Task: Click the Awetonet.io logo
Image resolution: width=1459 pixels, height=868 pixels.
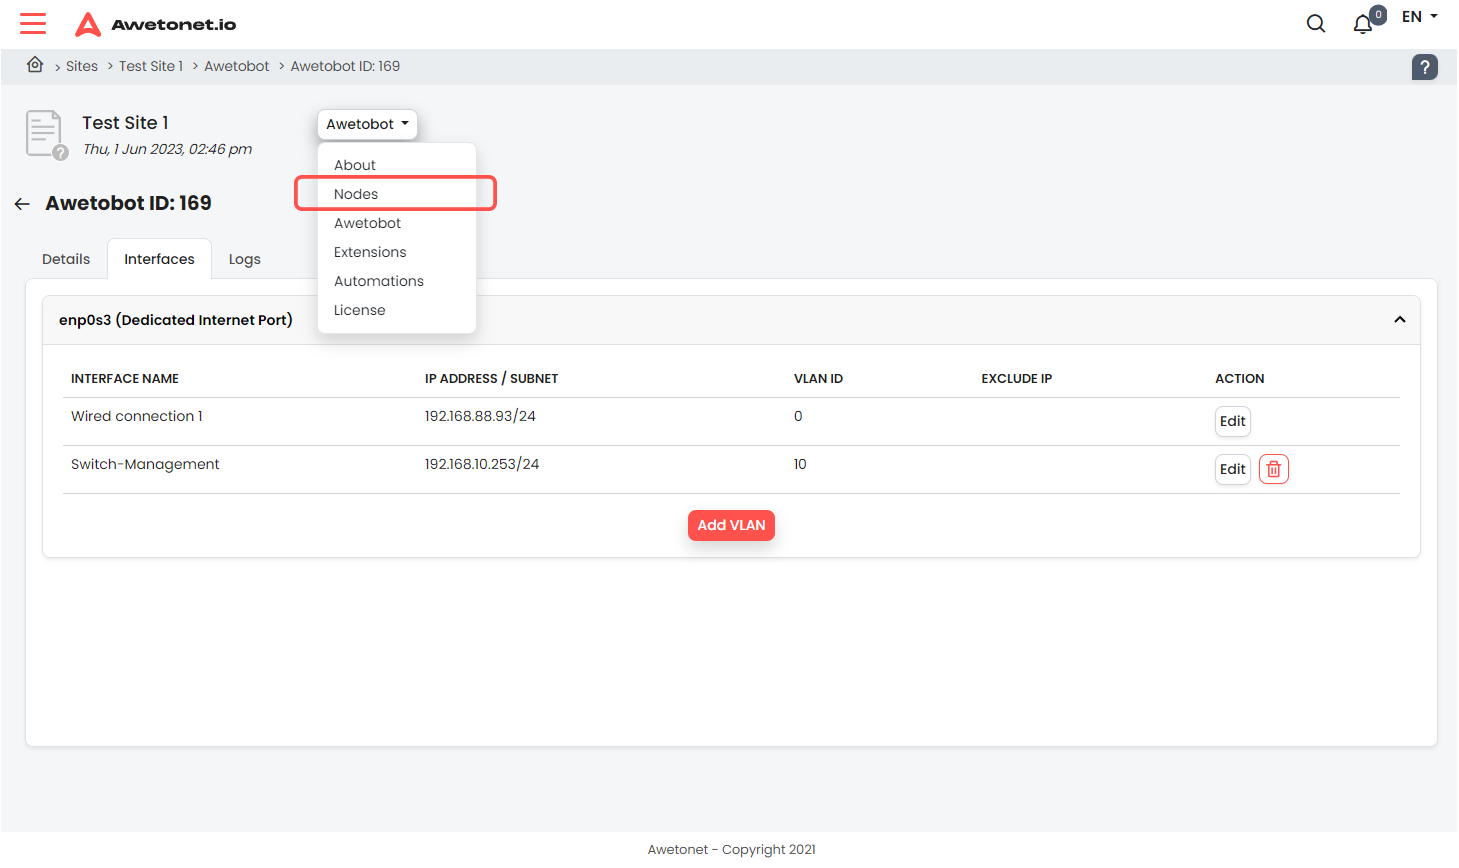Action: pyautogui.click(x=156, y=24)
